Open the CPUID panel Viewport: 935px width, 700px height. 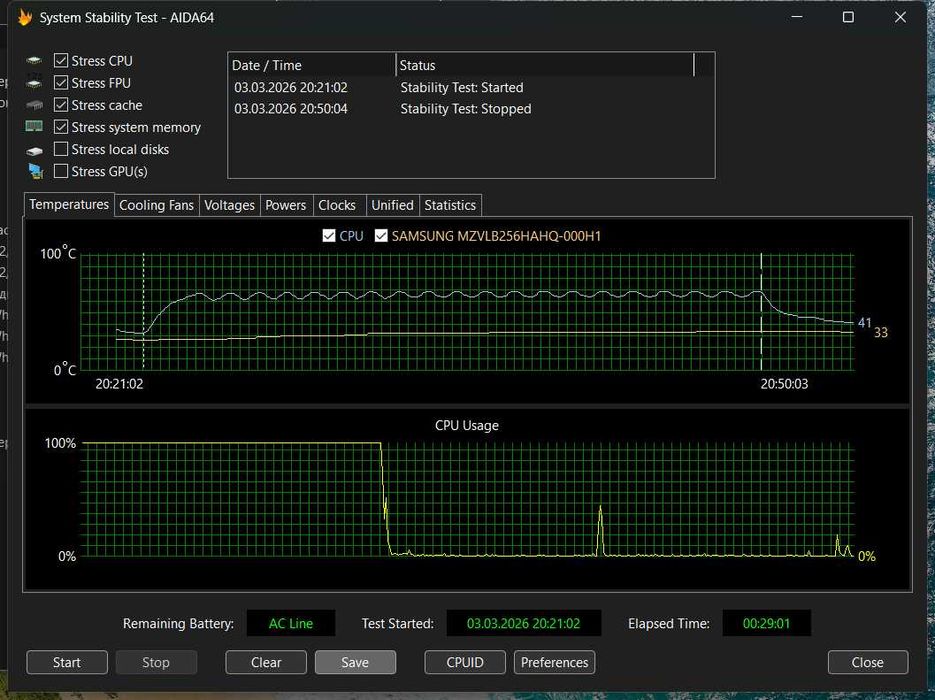[x=464, y=662]
